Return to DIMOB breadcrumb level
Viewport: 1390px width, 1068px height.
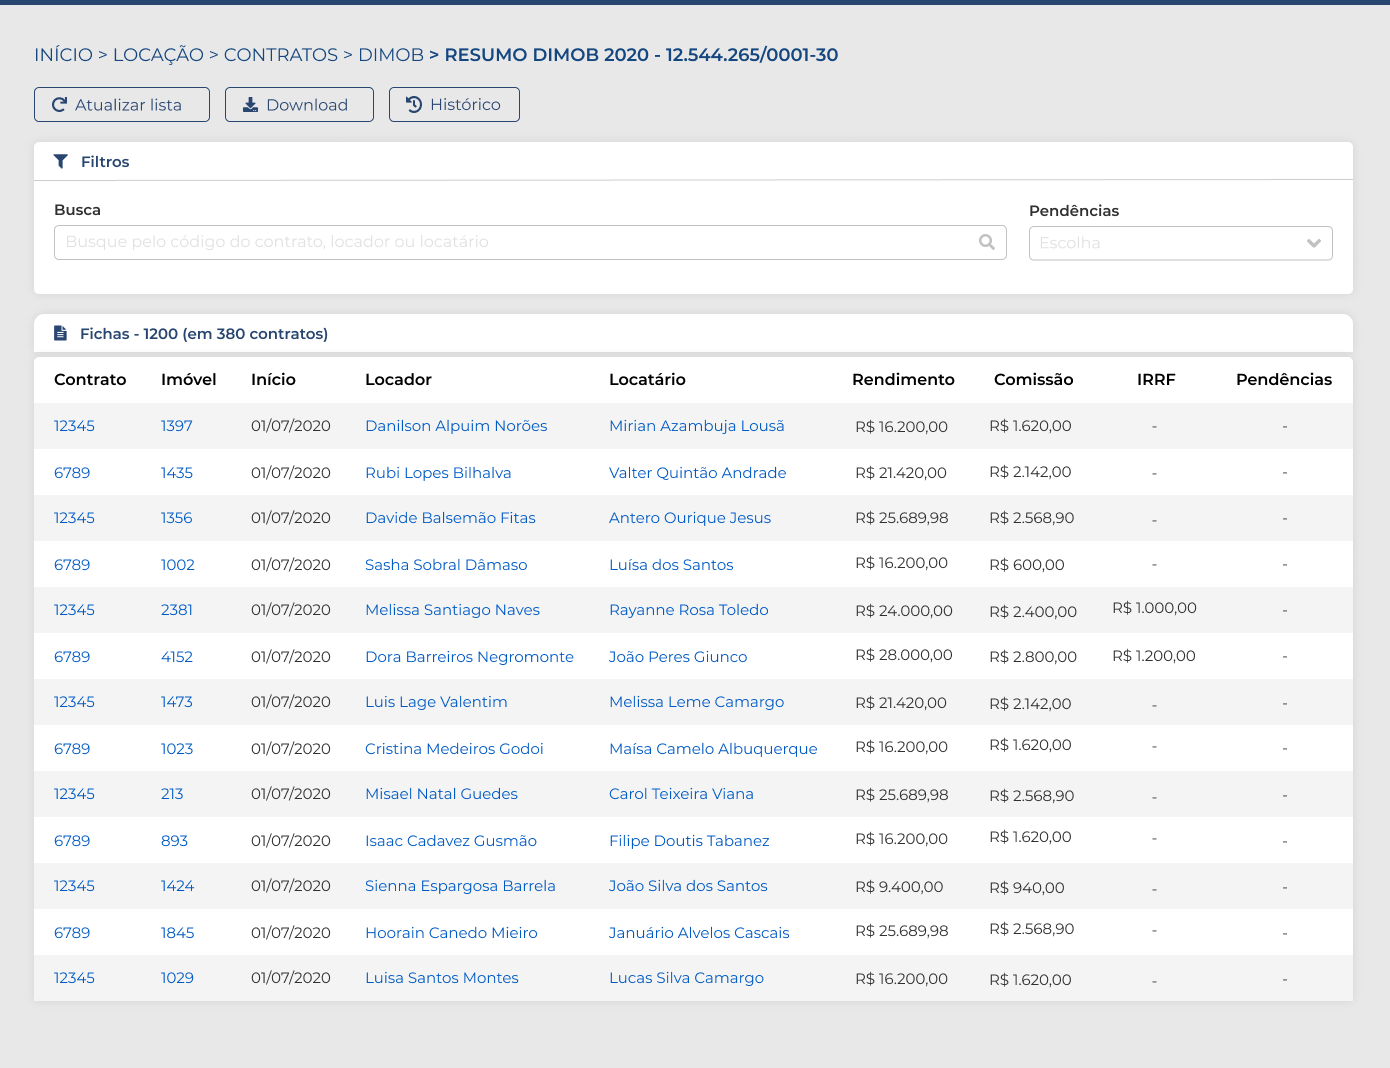tap(390, 55)
